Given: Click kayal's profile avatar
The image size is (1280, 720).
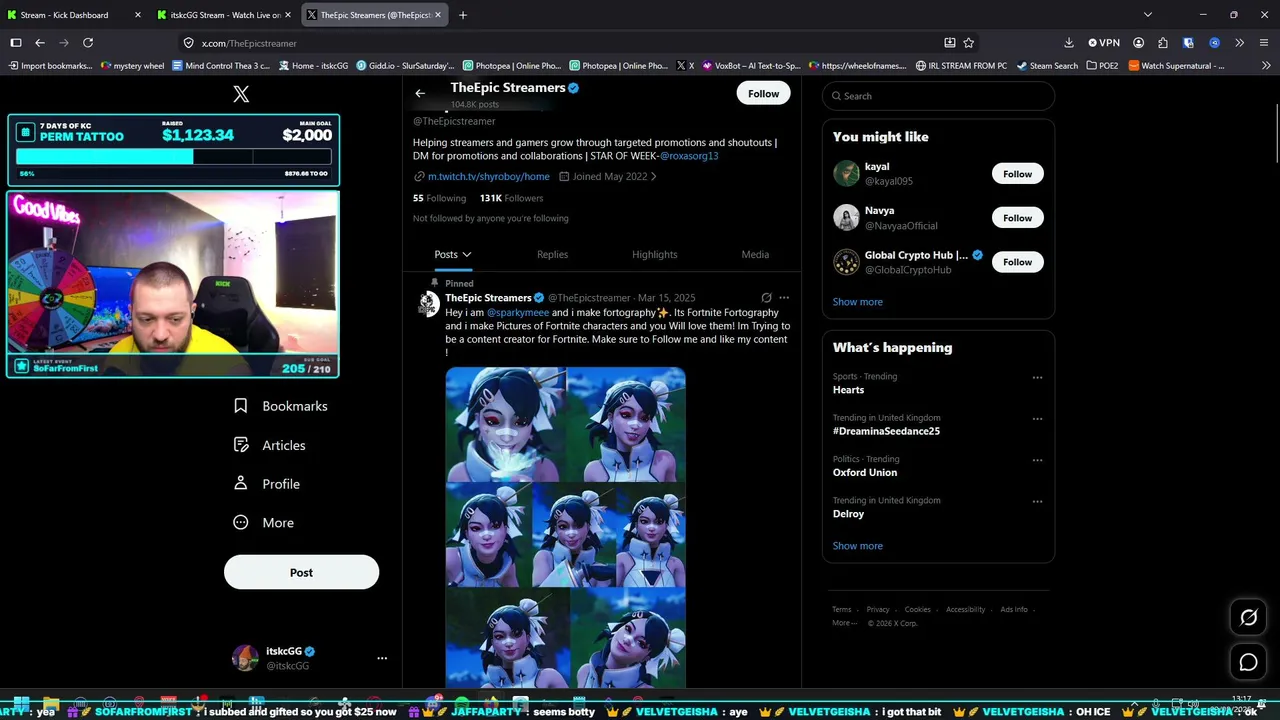Looking at the screenshot, I should 846,174.
